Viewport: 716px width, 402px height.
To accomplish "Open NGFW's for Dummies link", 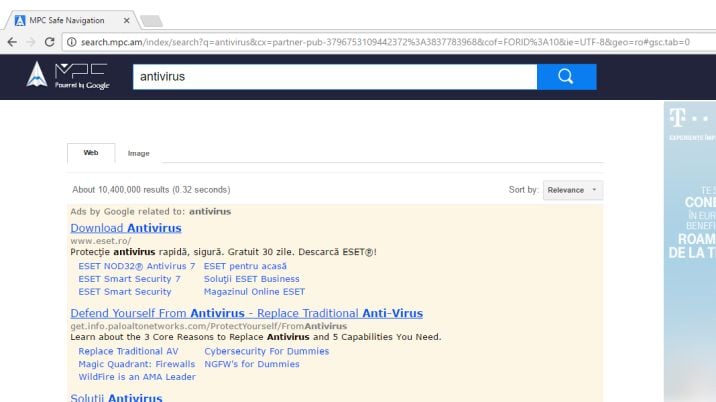I will 252,364.
